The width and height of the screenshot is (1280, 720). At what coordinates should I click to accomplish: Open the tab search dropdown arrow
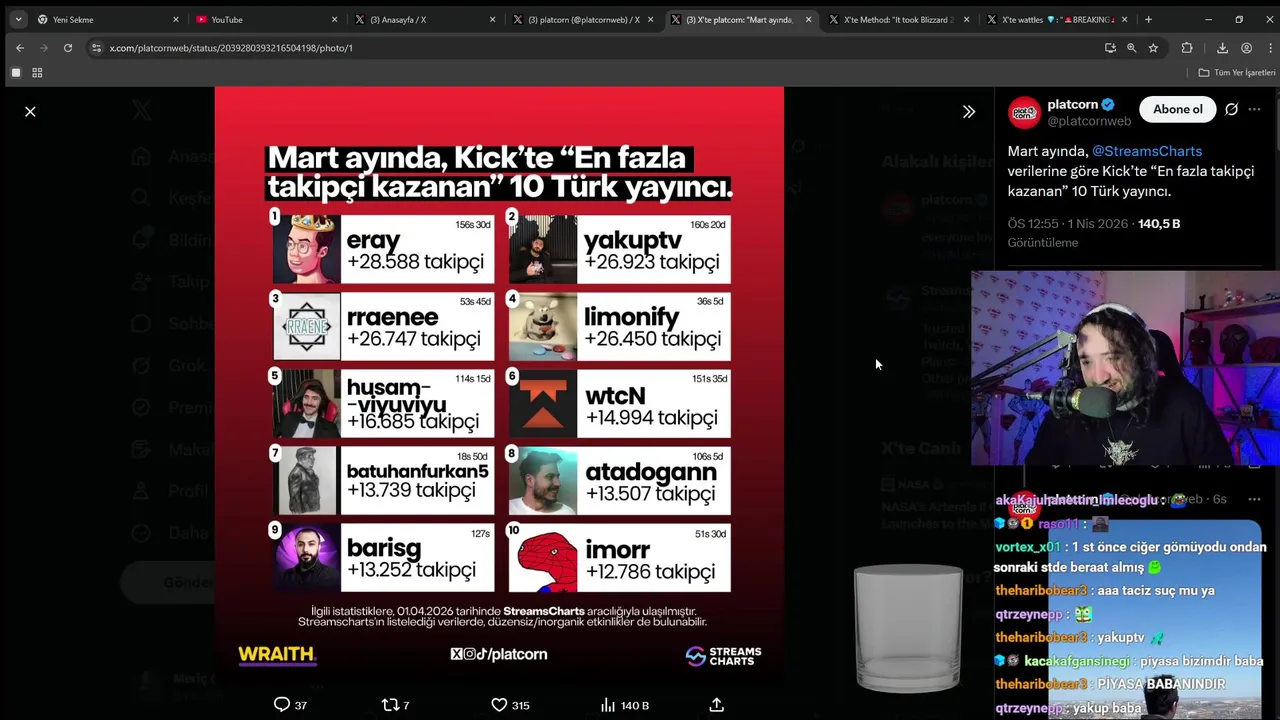point(18,19)
